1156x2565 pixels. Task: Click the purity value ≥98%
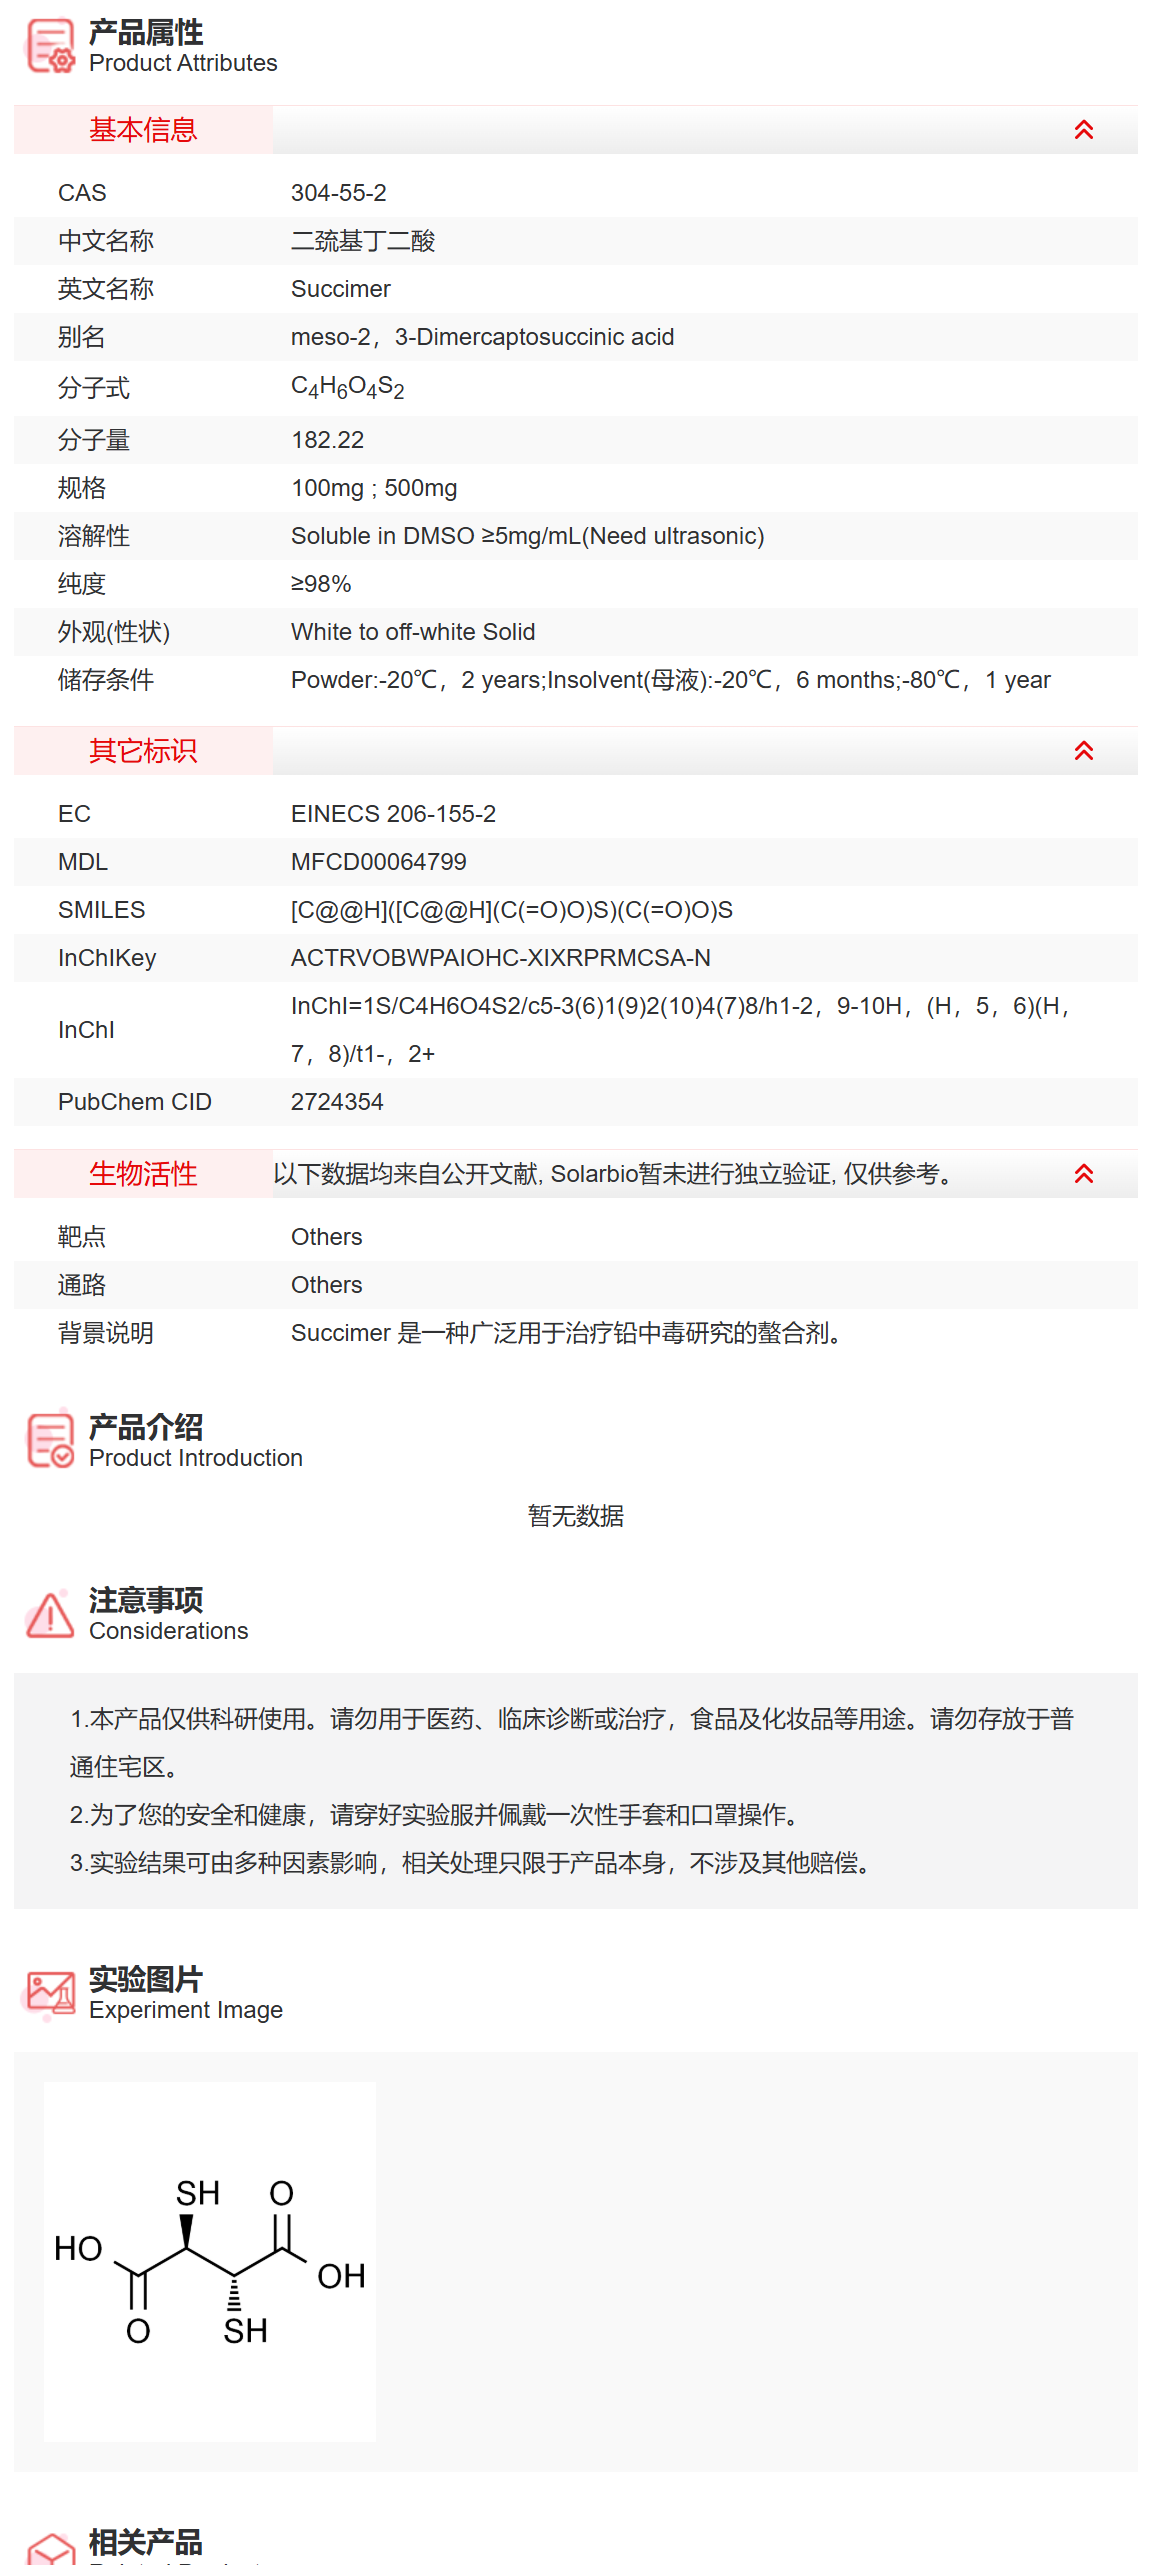tap(321, 584)
